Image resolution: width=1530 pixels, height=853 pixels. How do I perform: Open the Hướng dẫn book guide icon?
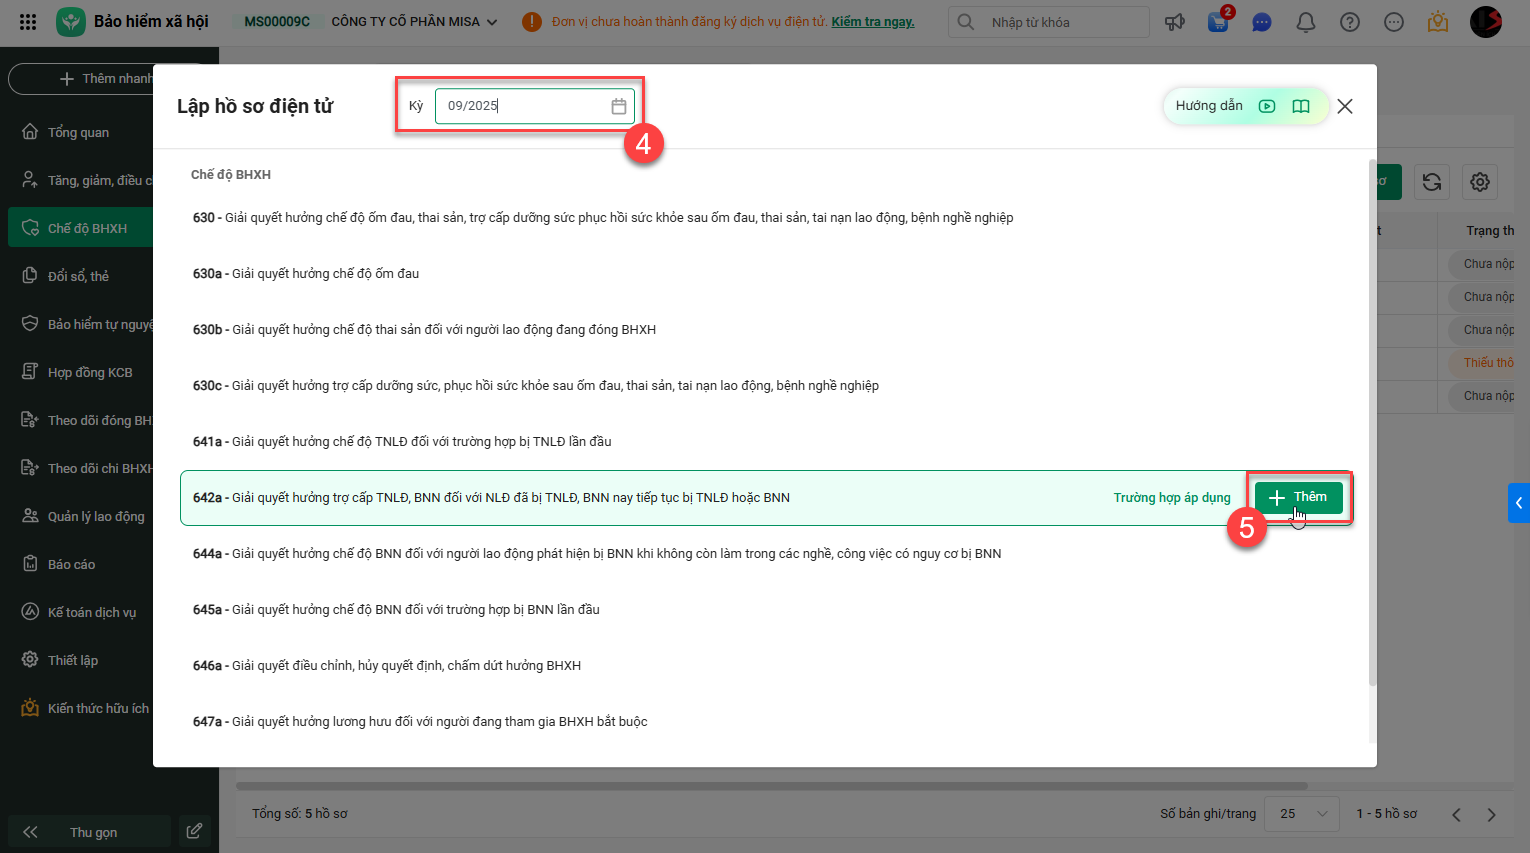(1301, 106)
